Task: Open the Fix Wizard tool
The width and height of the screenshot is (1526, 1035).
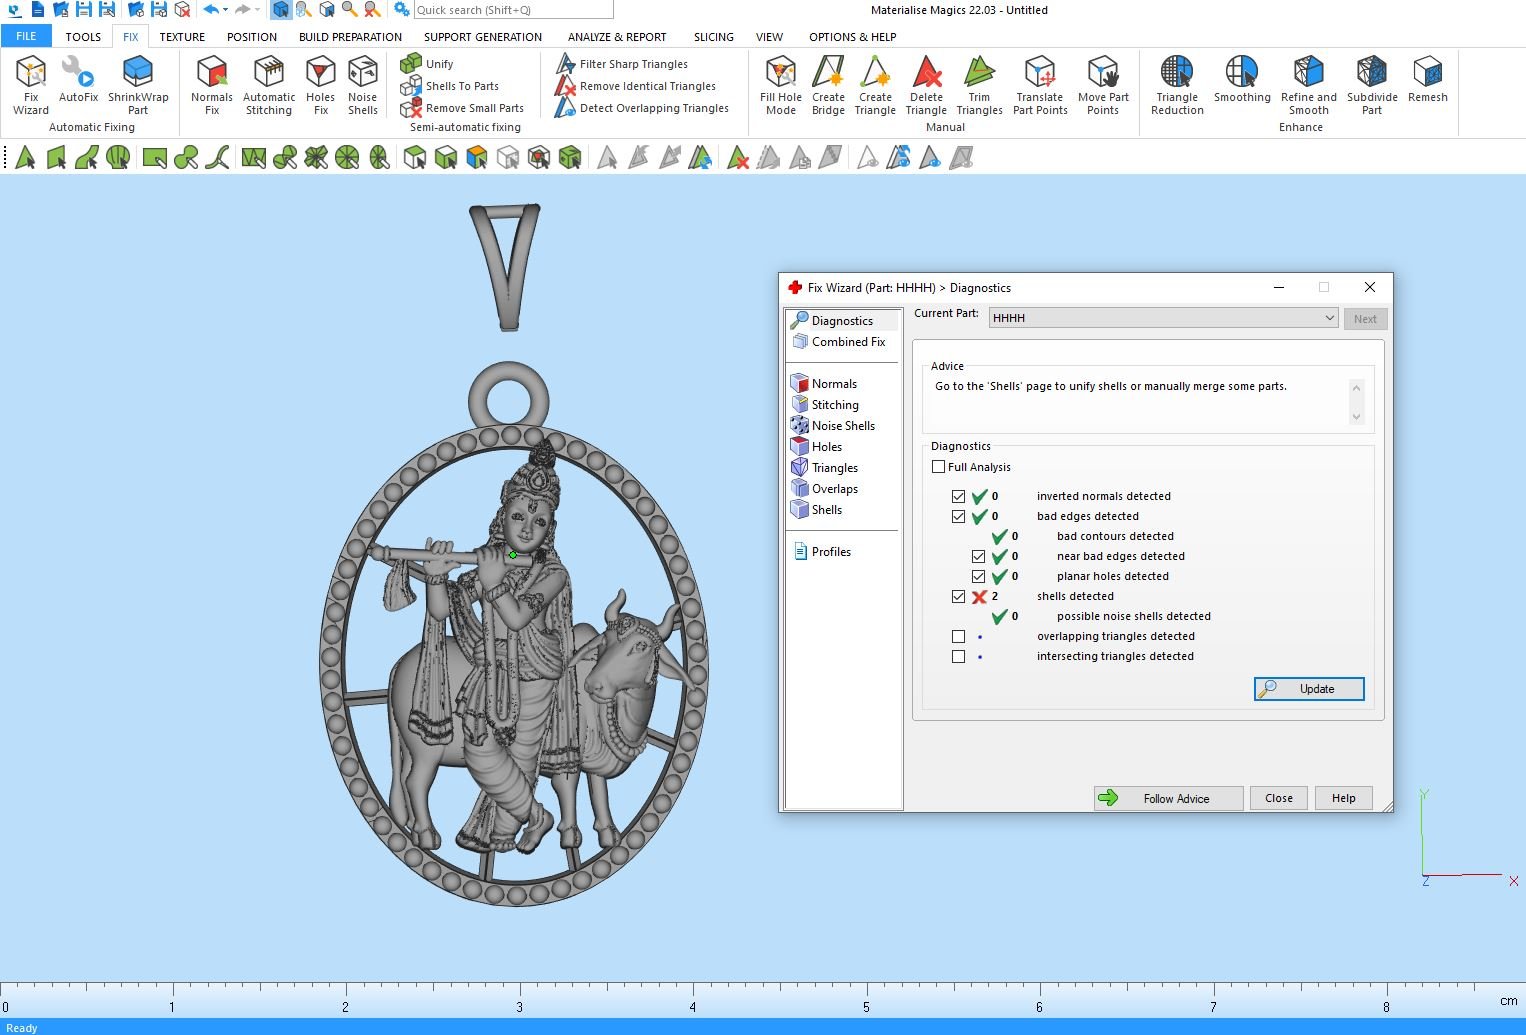Action: (x=30, y=85)
